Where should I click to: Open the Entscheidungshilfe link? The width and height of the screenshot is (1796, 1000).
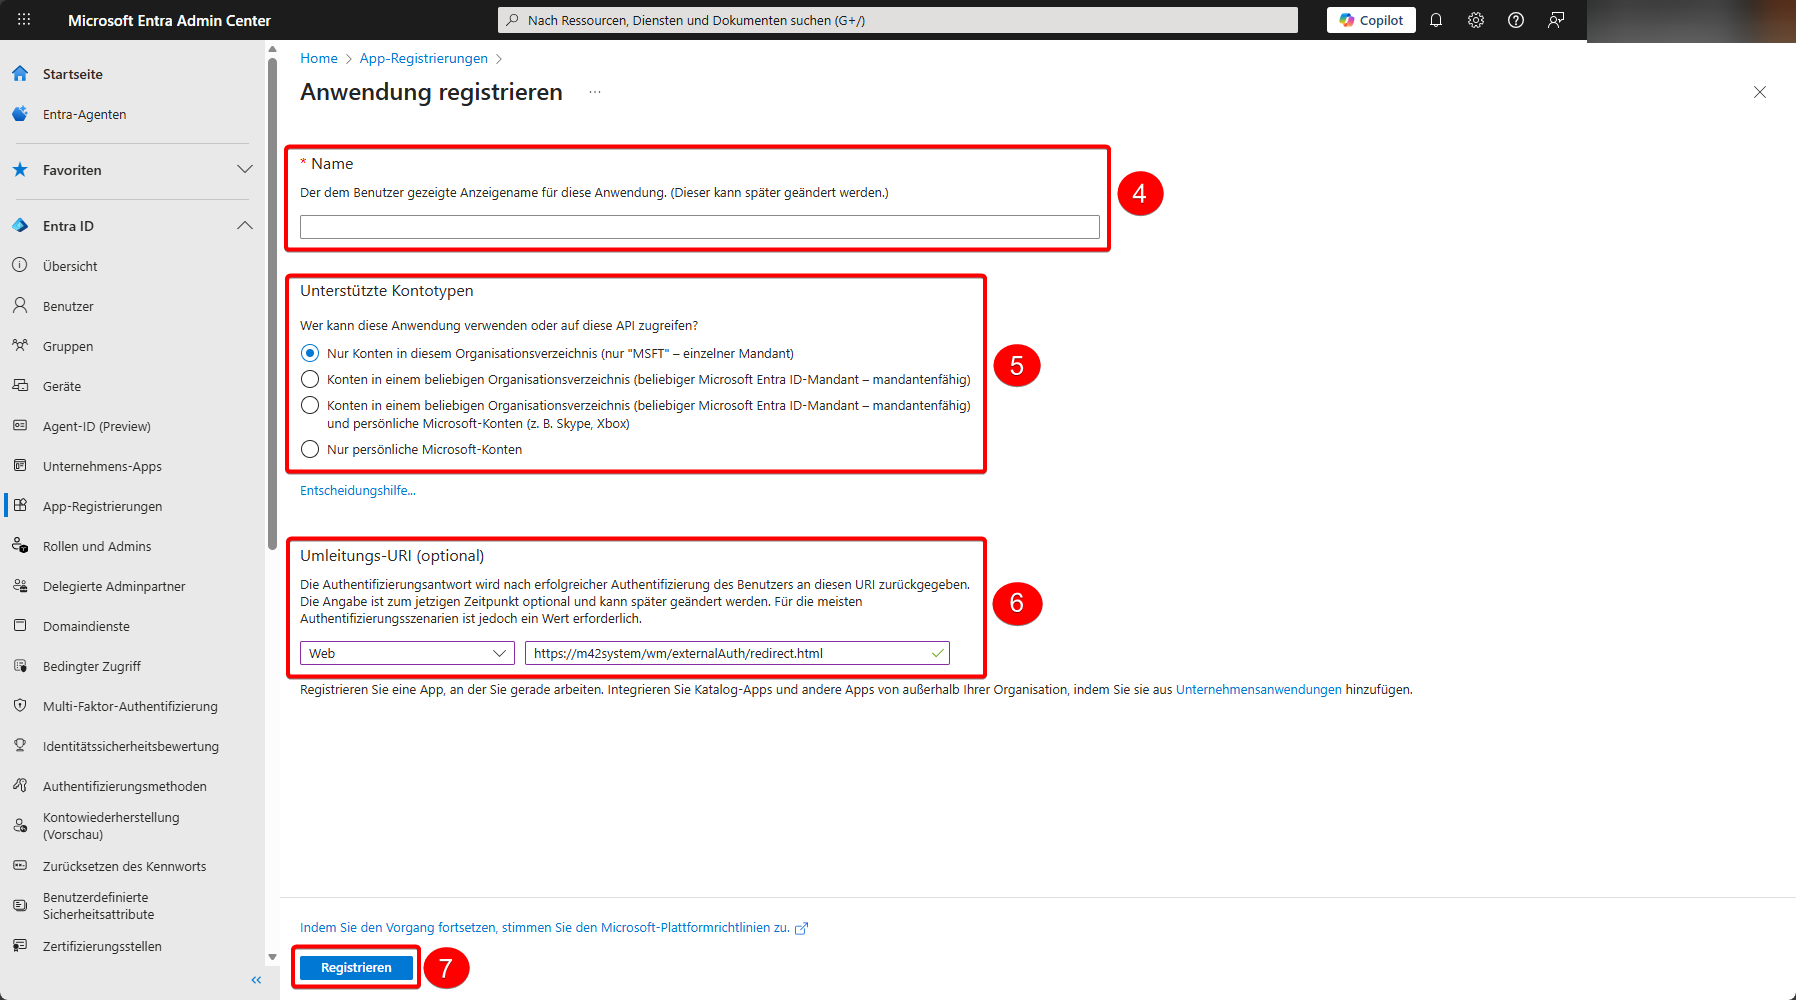click(358, 490)
